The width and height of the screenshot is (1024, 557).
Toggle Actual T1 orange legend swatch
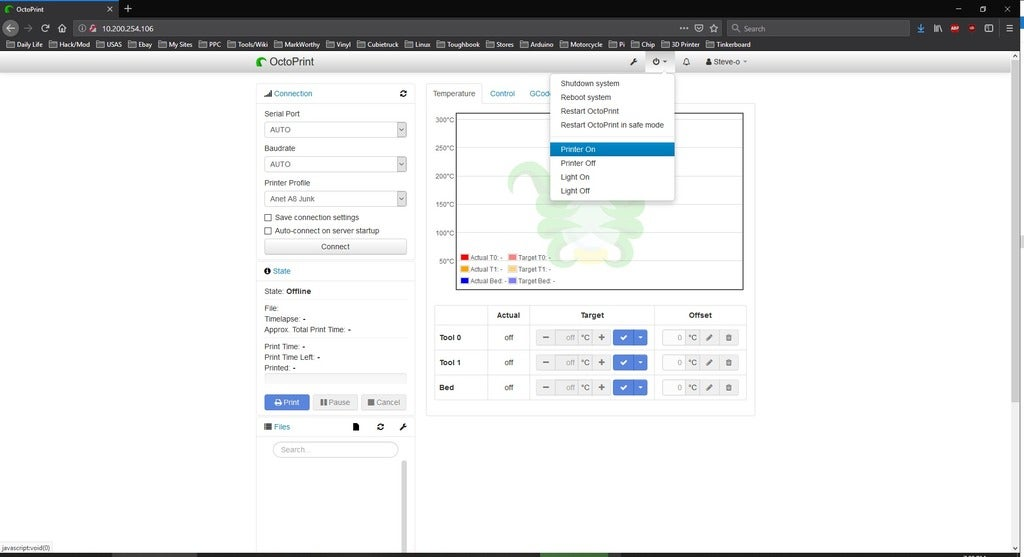(x=464, y=269)
